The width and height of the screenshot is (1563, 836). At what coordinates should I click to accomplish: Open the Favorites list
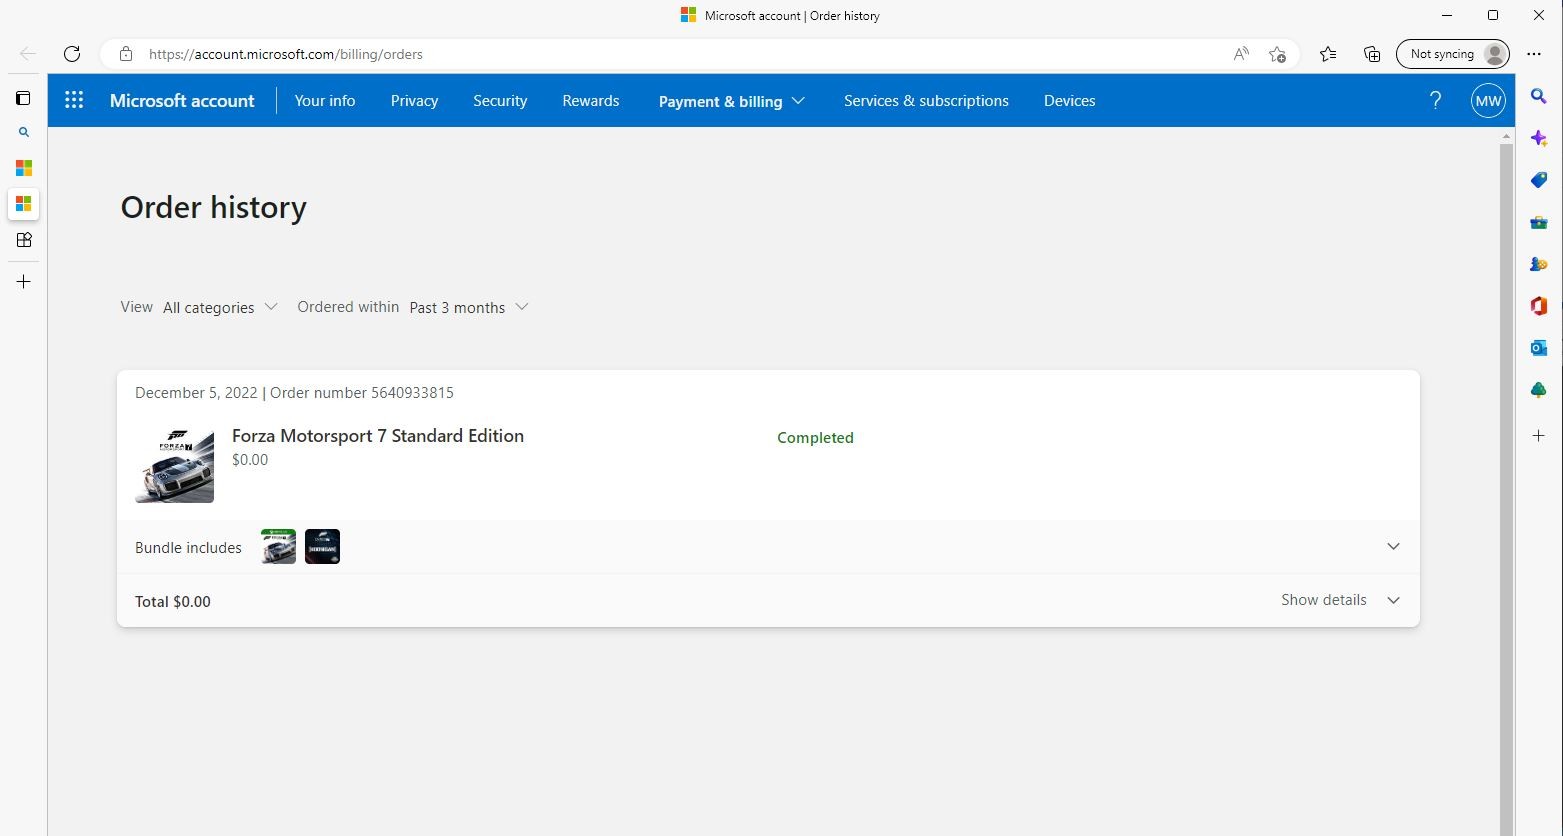(x=1328, y=54)
